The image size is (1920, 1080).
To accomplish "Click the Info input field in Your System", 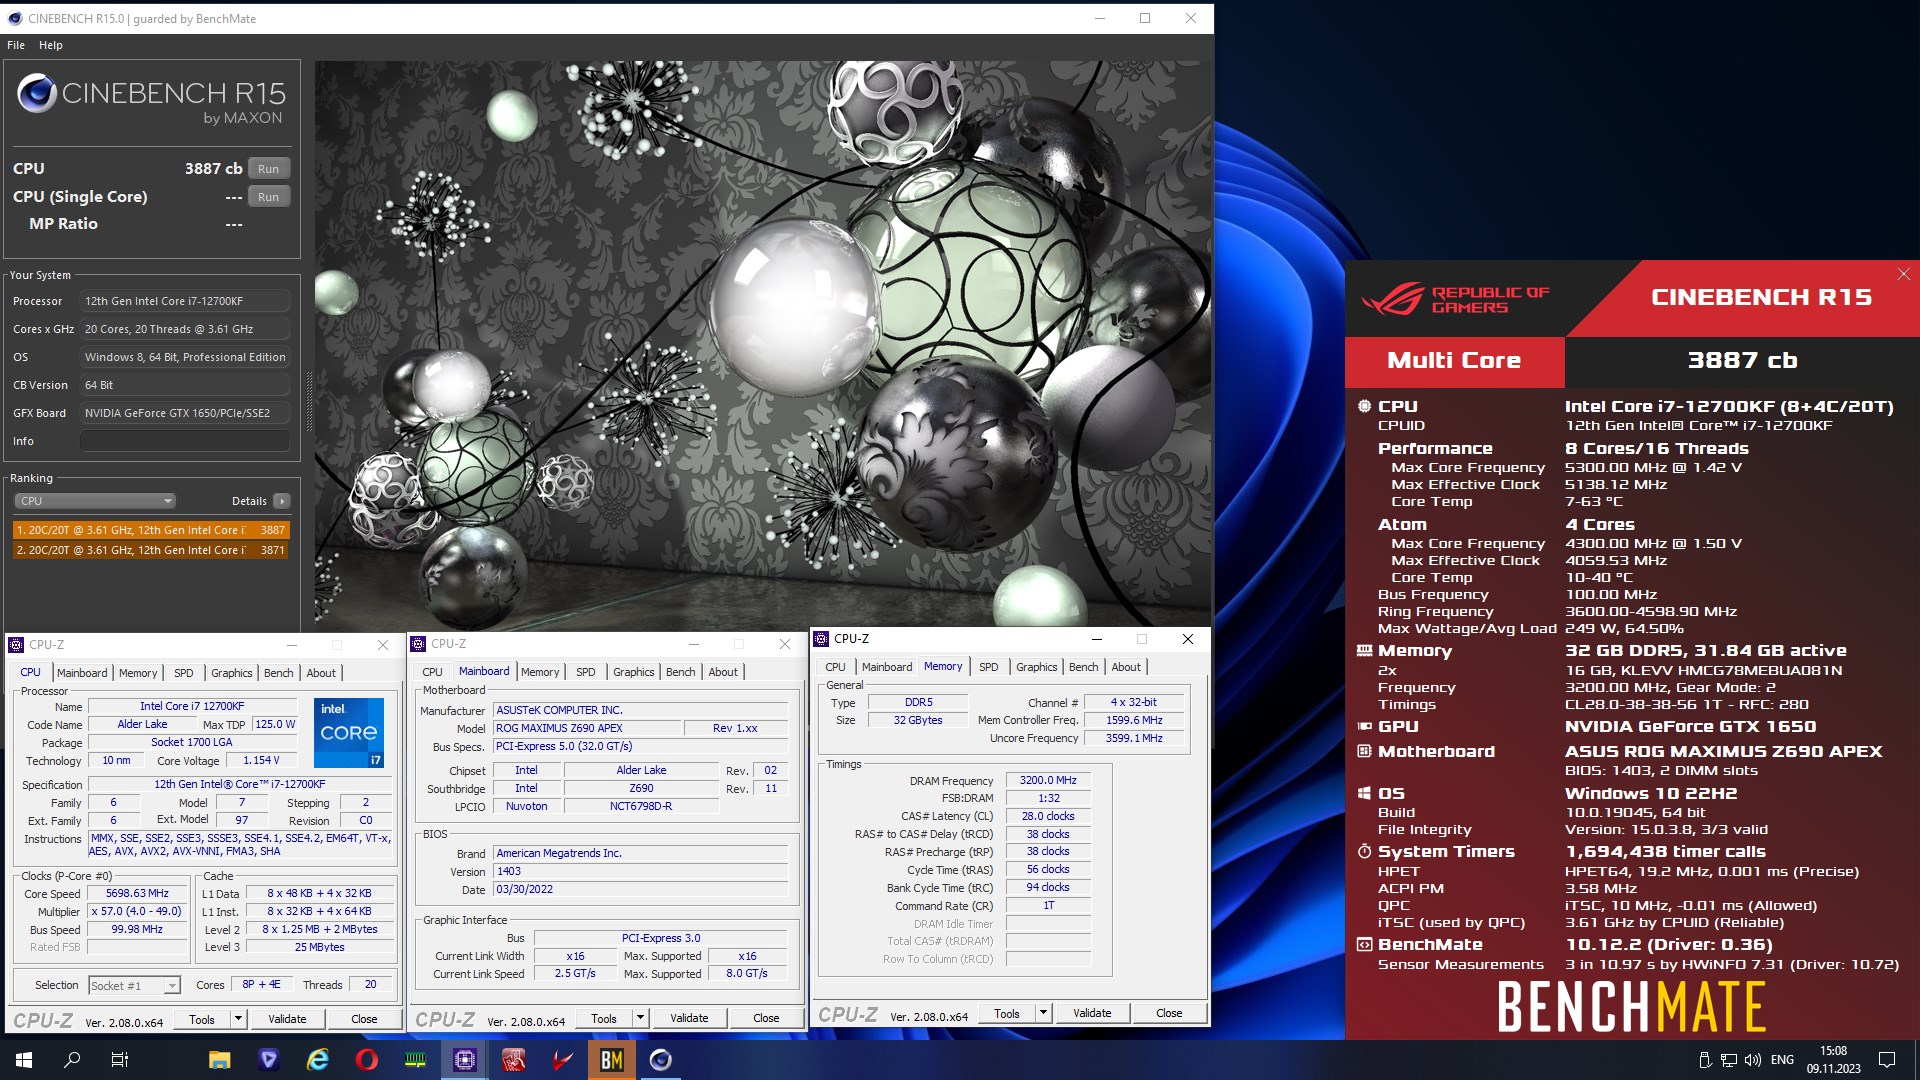I will (185, 441).
